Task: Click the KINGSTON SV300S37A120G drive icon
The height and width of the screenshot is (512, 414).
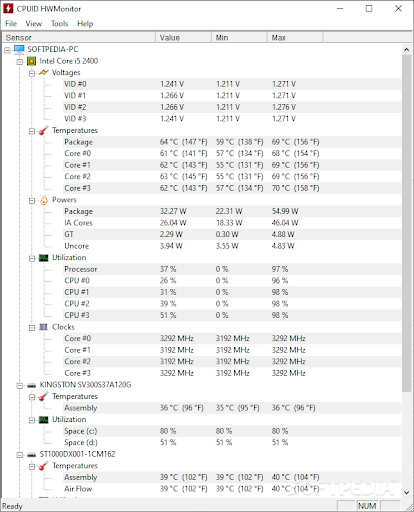Action: coord(31,385)
